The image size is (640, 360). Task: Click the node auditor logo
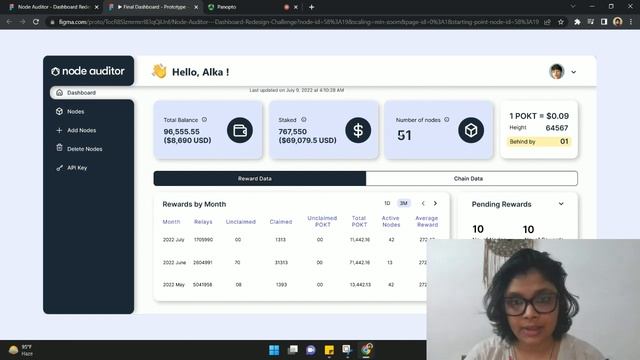point(88,71)
